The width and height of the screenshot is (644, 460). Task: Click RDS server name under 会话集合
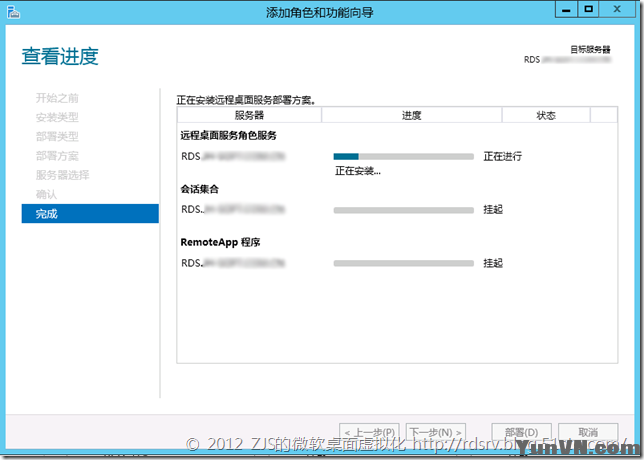coord(233,209)
